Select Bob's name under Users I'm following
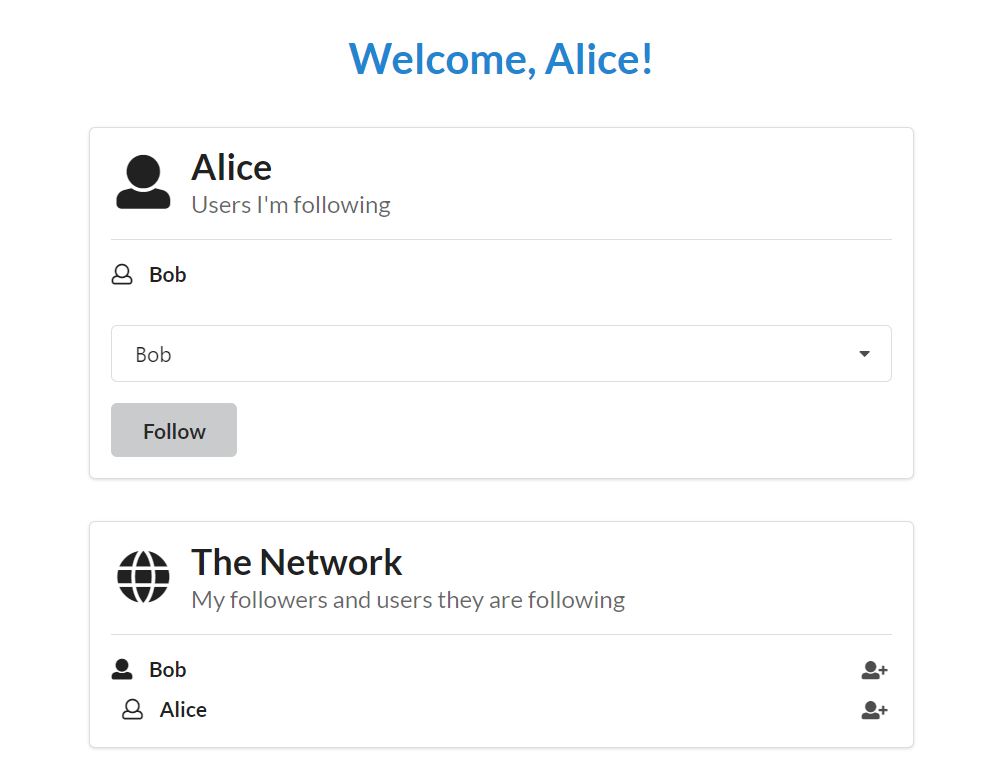 click(x=168, y=275)
